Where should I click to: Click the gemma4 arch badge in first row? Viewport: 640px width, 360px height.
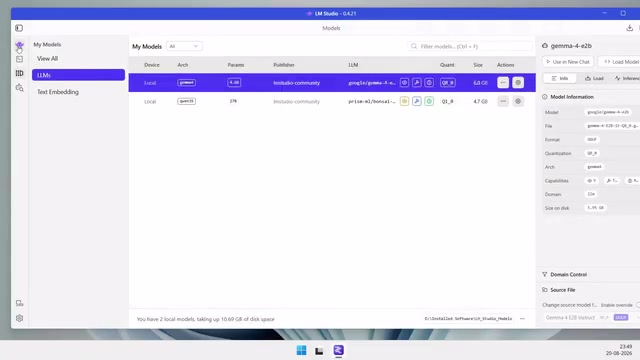click(x=187, y=82)
